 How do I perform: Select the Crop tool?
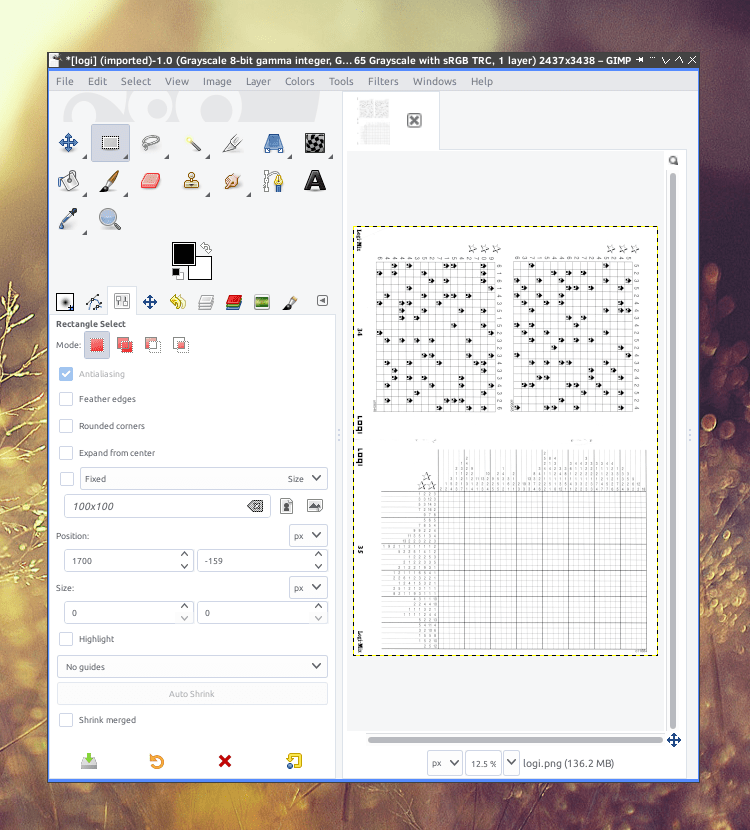233,143
